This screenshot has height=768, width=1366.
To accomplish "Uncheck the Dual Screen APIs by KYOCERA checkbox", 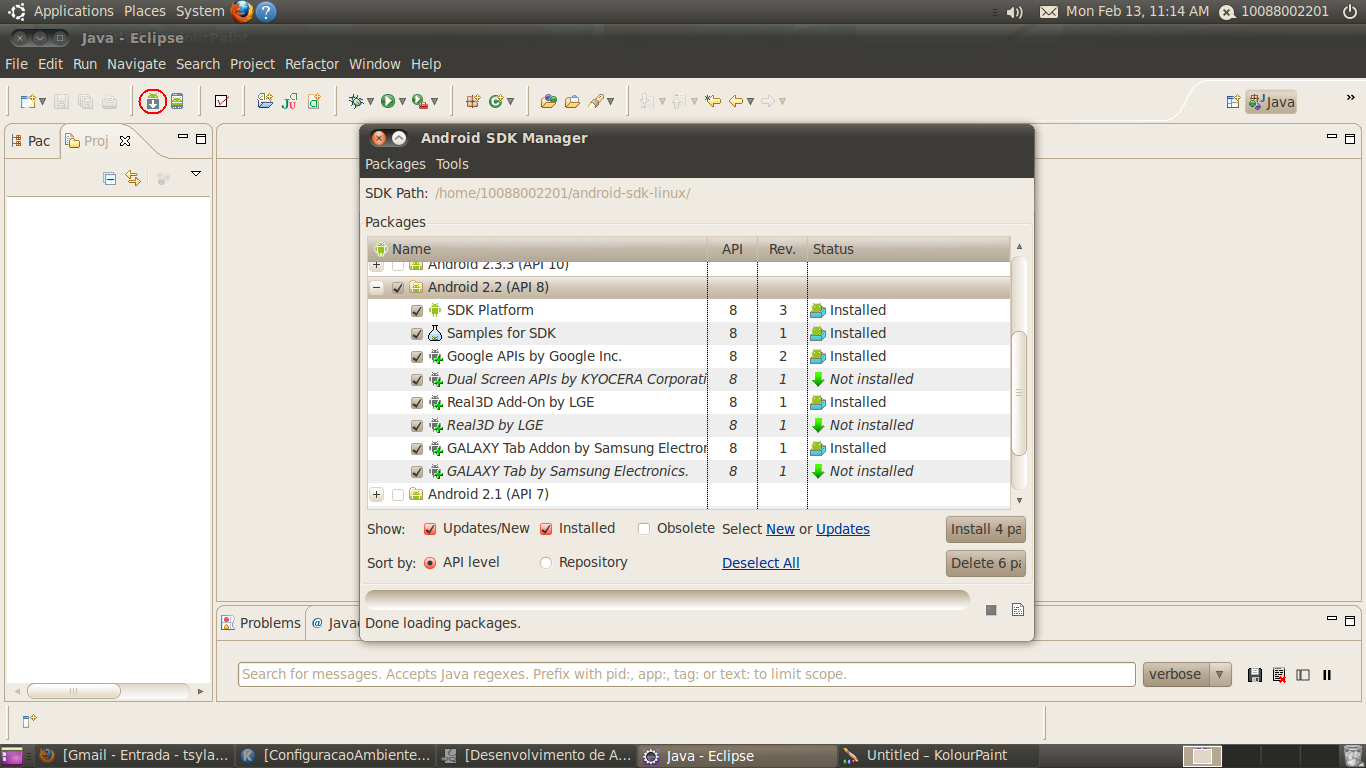I will point(417,379).
